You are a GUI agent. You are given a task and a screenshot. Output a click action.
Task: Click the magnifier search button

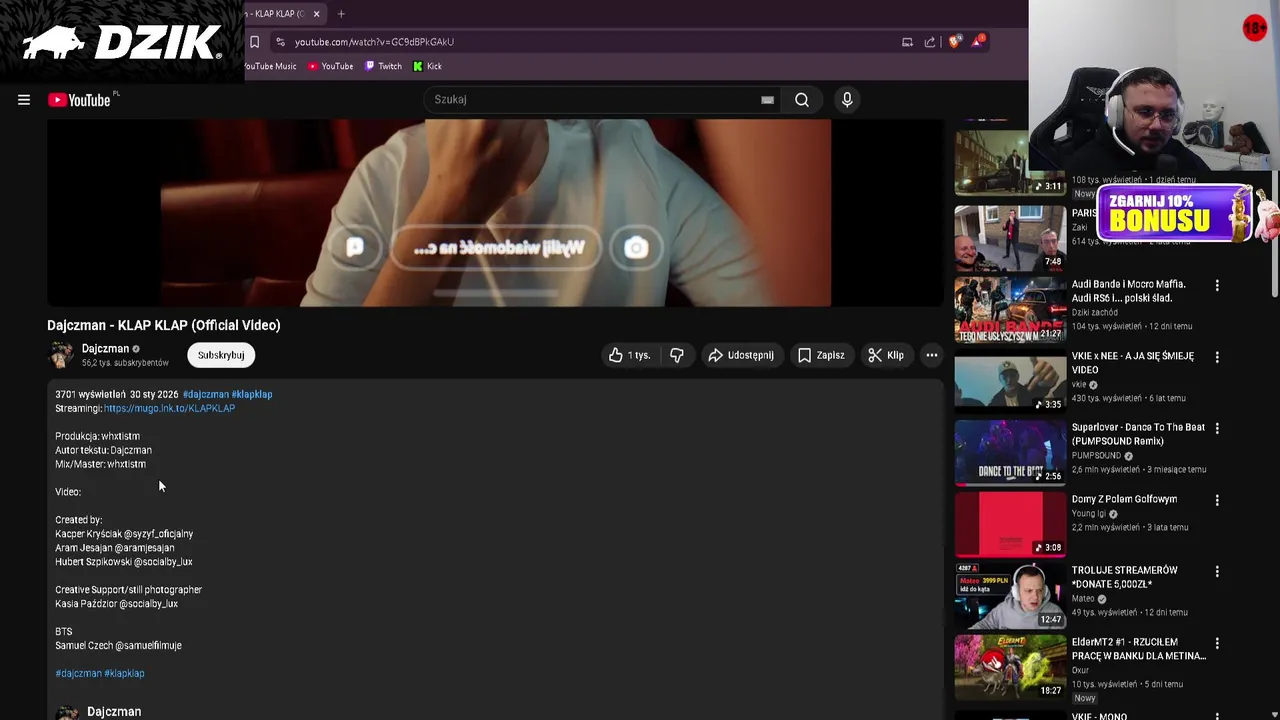802,100
